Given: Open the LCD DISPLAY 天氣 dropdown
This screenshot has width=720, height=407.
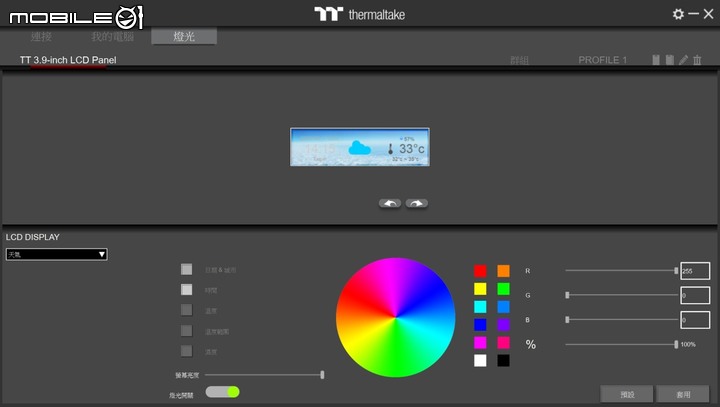Looking at the screenshot, I should pos(56,254).
